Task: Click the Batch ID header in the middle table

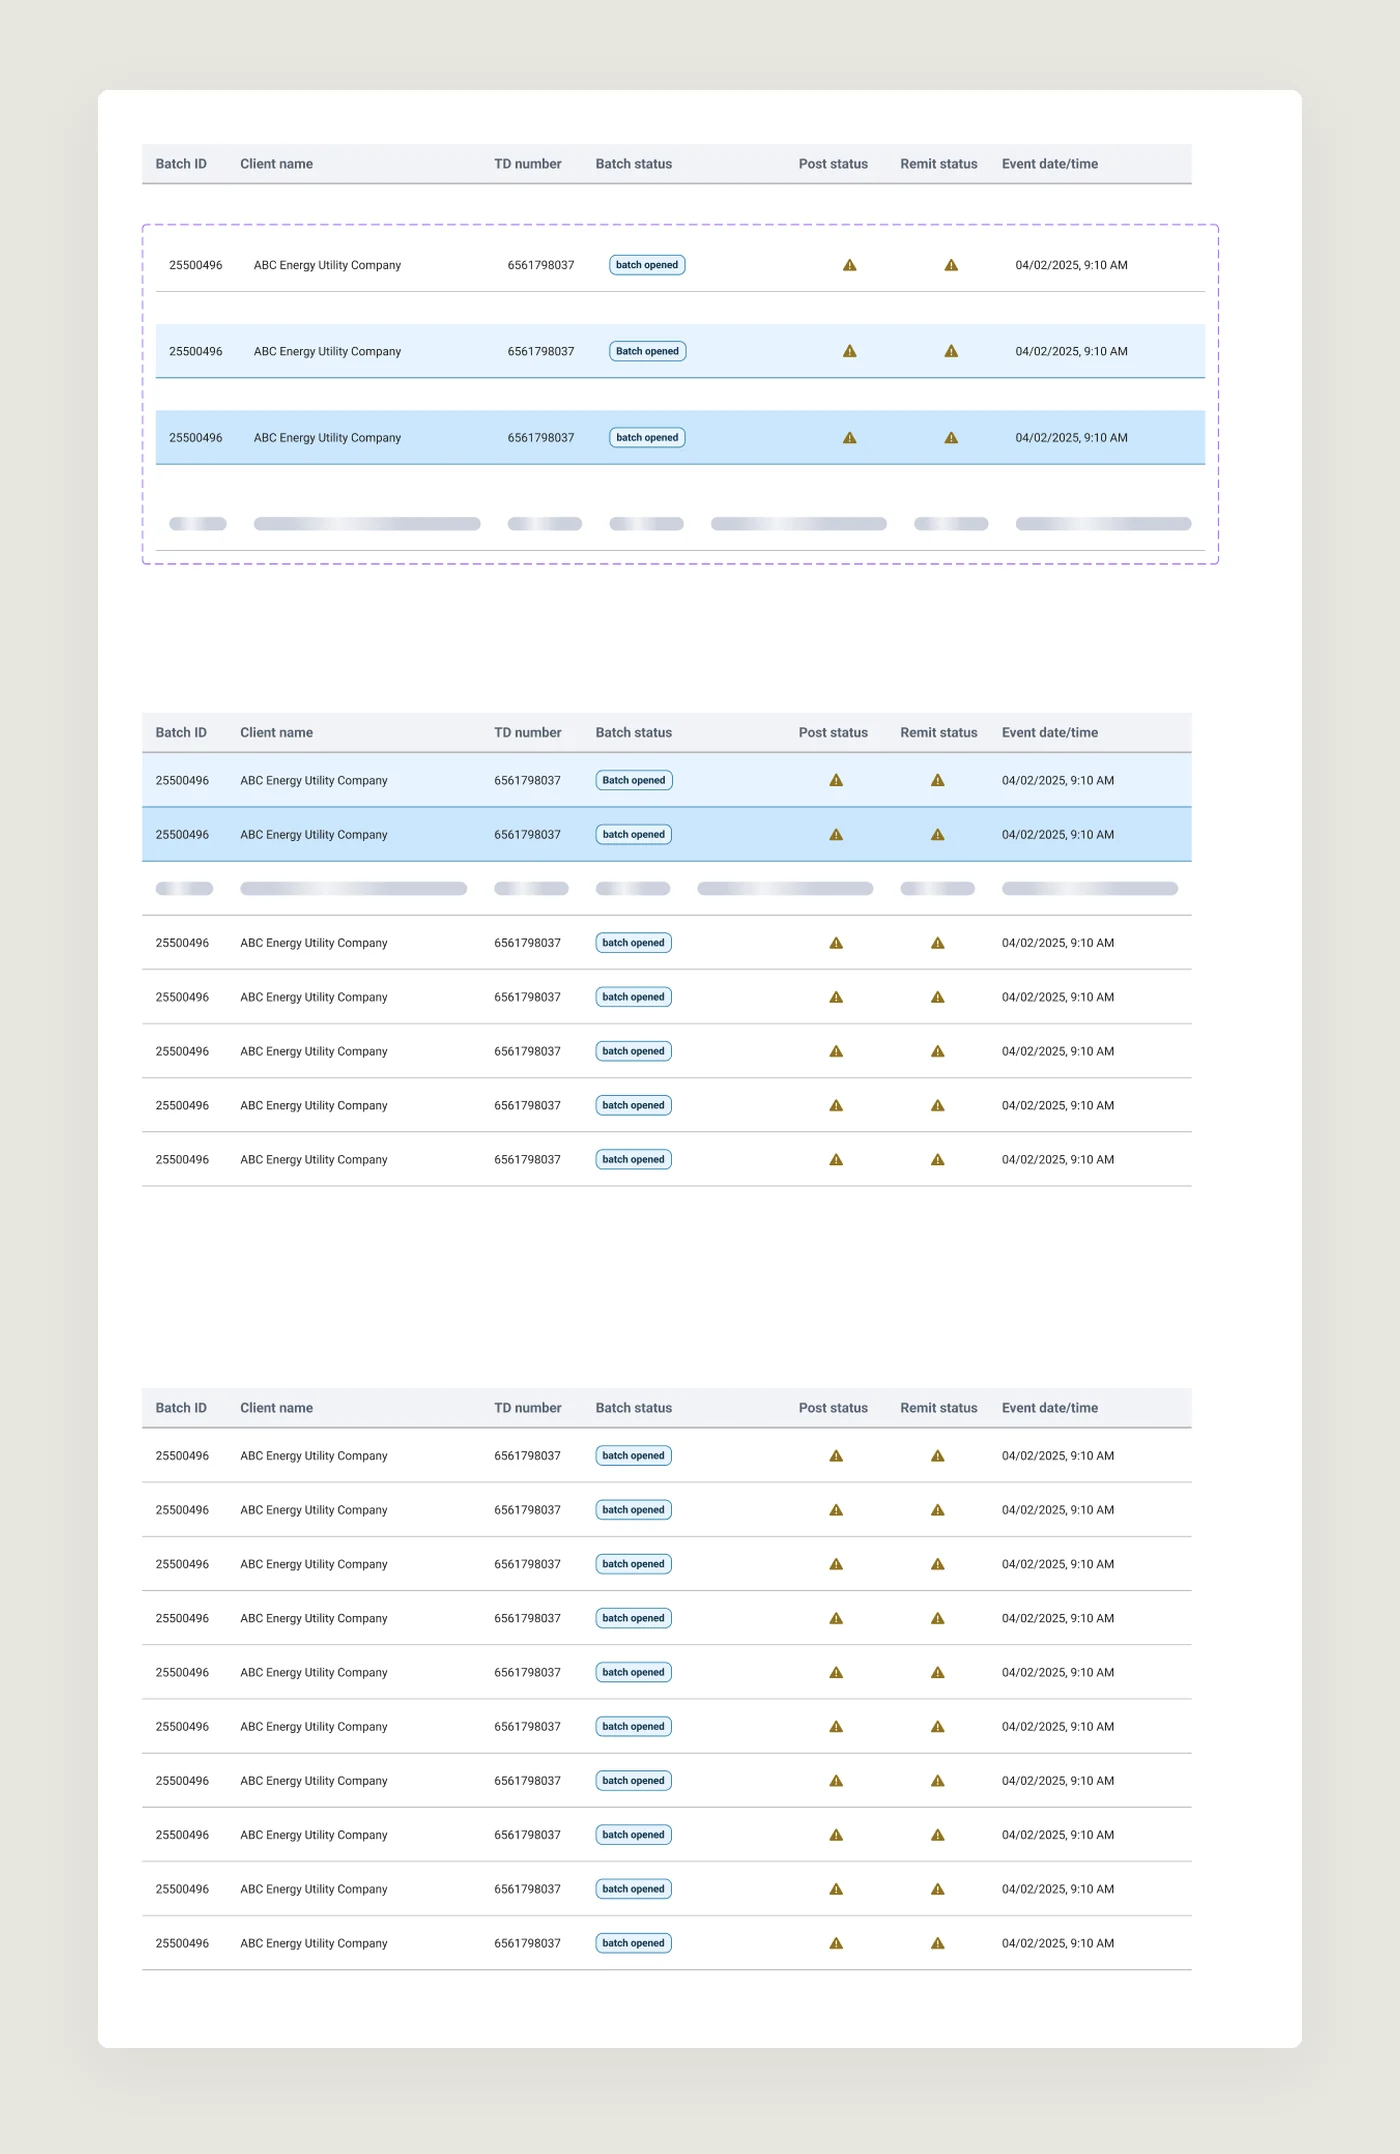Action: click(181, 733)
